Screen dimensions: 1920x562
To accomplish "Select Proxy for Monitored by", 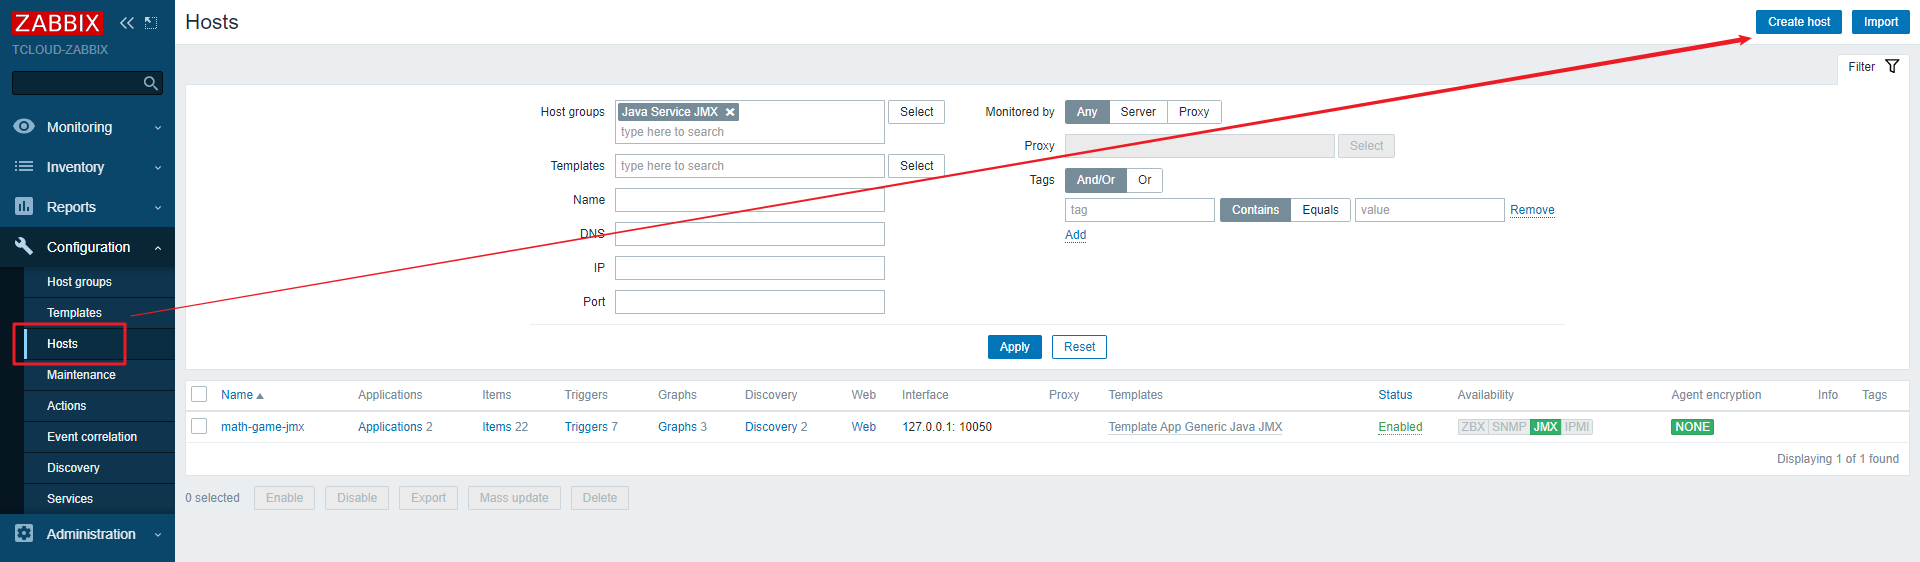I will tap(1194, 112).
